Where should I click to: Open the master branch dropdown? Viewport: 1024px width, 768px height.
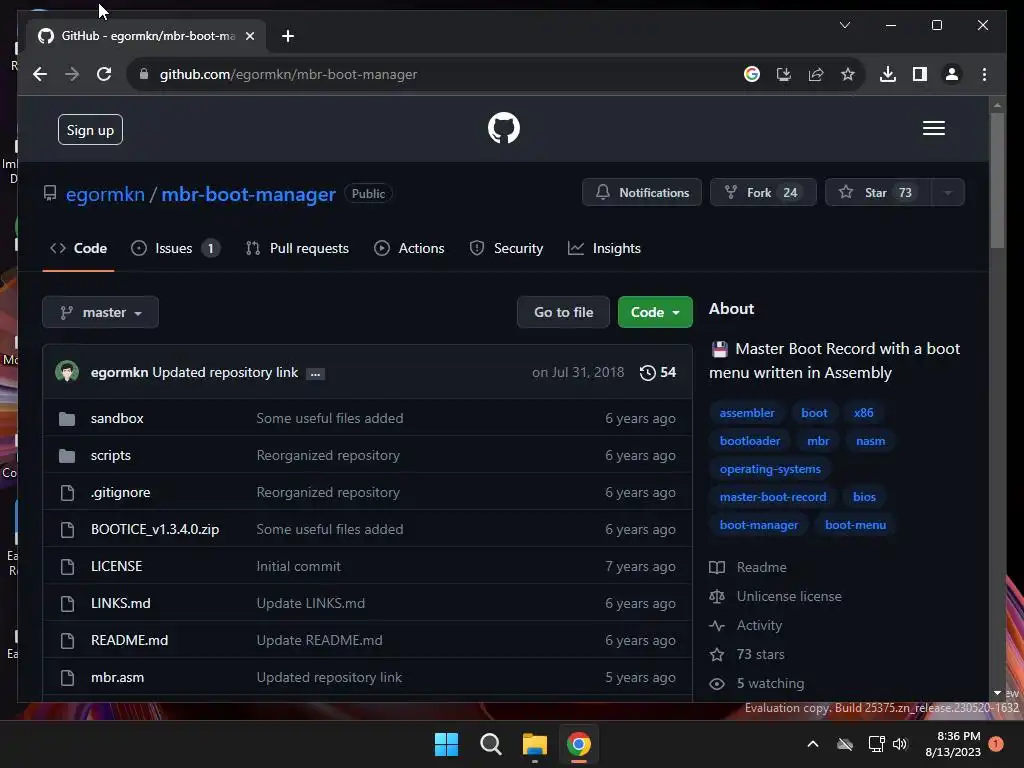(x=101, y=312)
